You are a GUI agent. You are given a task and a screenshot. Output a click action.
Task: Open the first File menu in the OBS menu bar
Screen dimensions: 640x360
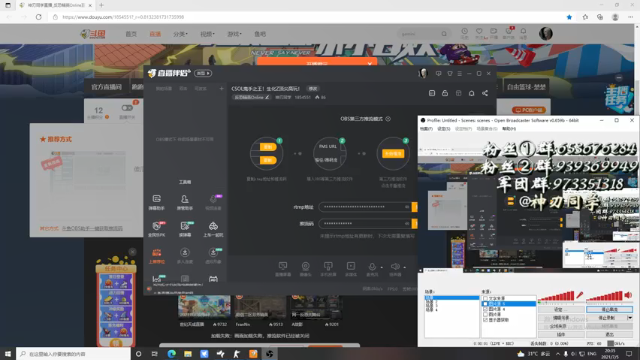tap(426, 129)
